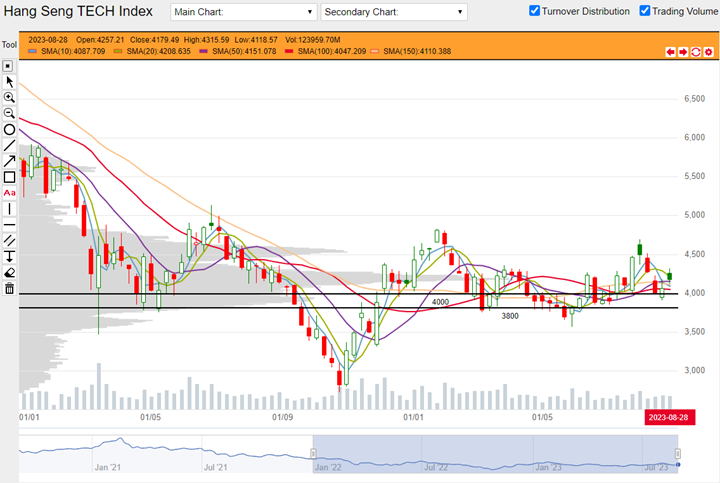Click the SMA(20):4208.635 legend text
720x483 pixels.
point(158,51)
